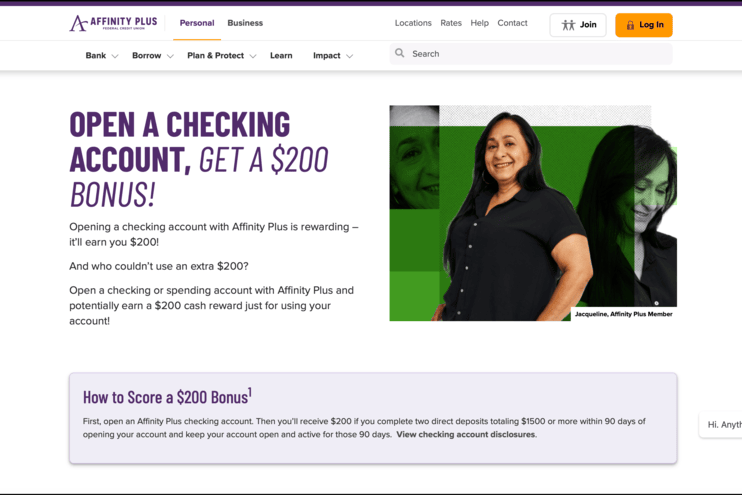Open the chat bubble saying Hi
The width and height of the screenshot is (742, 495).
pos(721,424)
